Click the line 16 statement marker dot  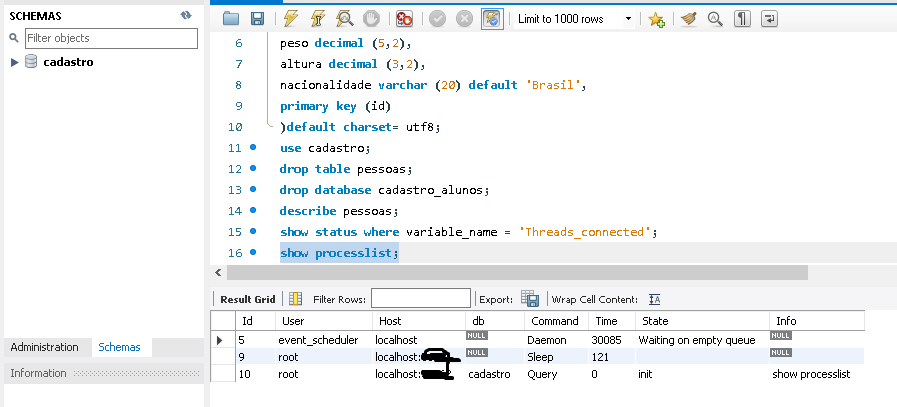[253, 252]
